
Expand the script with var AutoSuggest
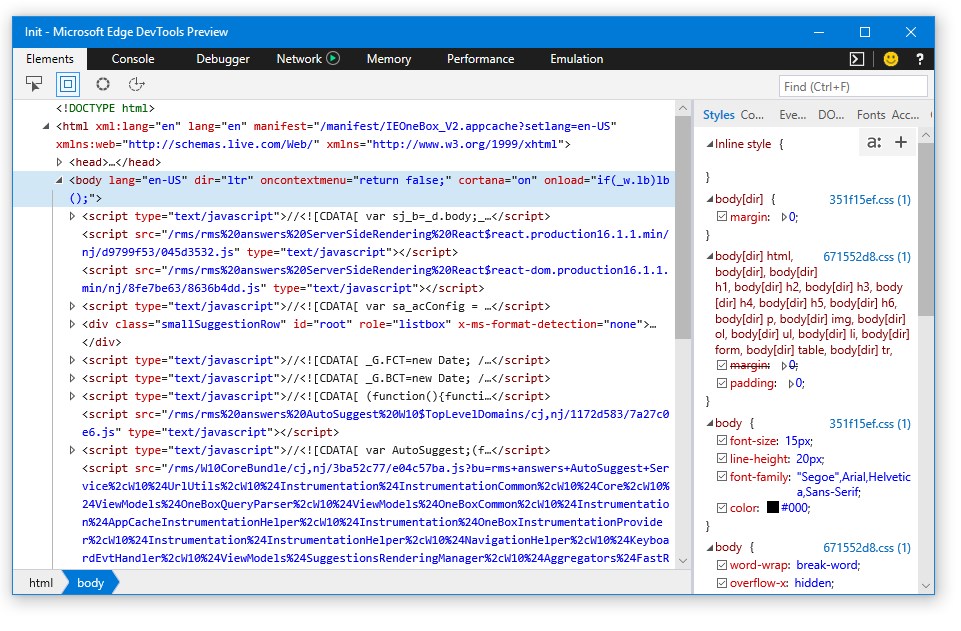72,450
